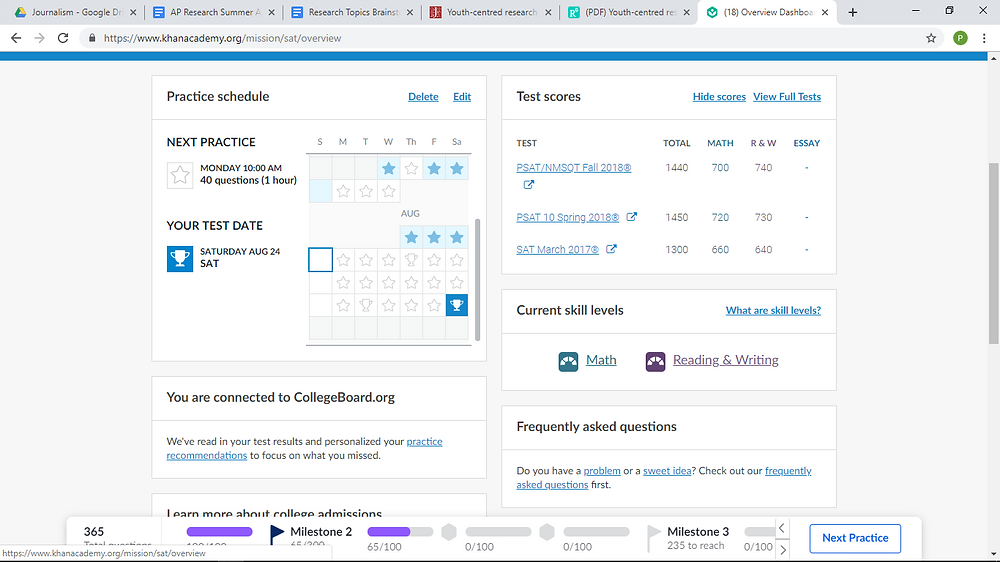Select the highlighted empty calendar day box

click(320, 260)
